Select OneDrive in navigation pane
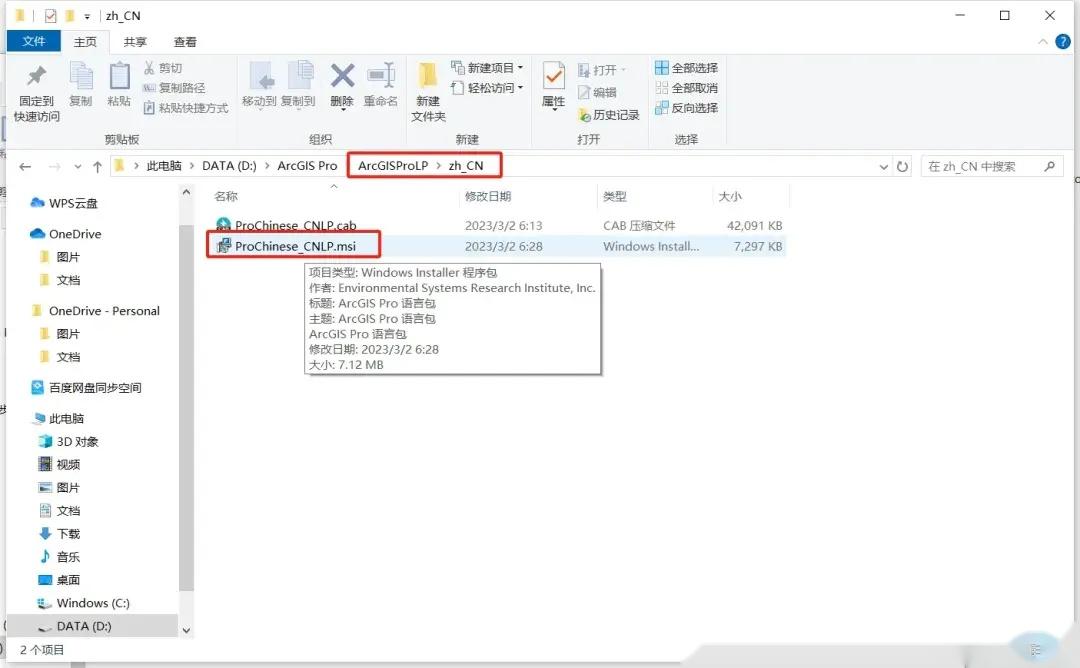Viewport: 1080px width, 668px height. (75, 234)
